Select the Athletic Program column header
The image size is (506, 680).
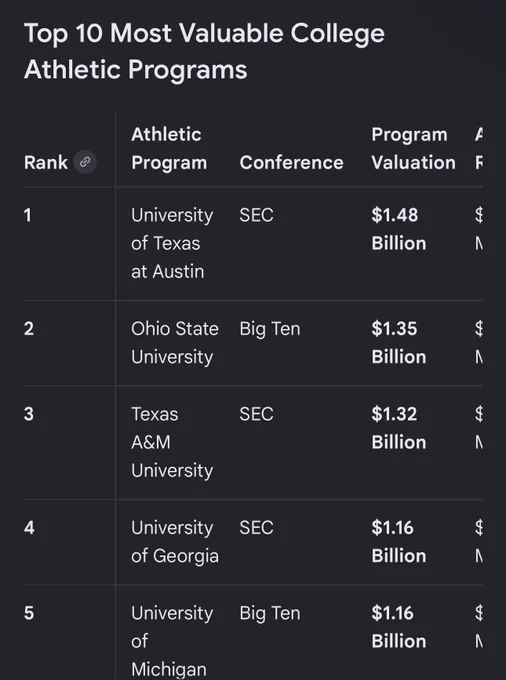point(169,149)
